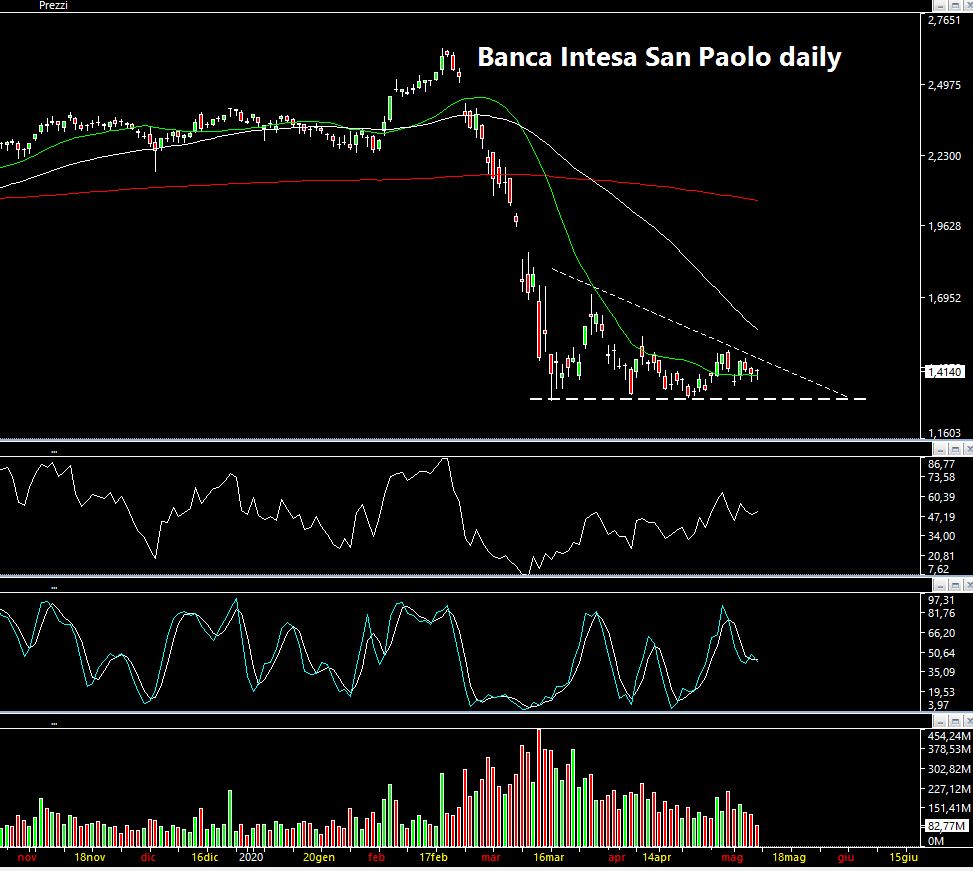Open the ellipsis label of the RSI panel
The height and width of the screenshot is (871, 973).
click(54, 451)
